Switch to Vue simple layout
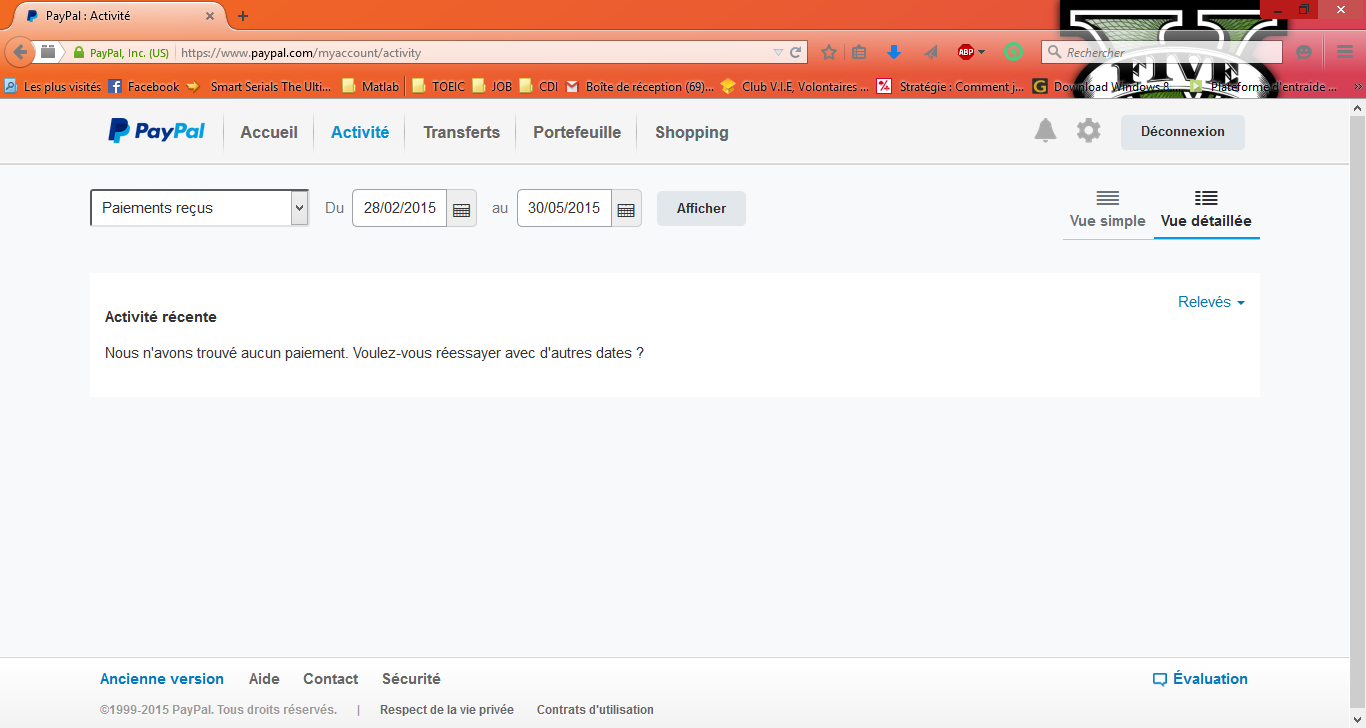 [x=1107, y=209]
